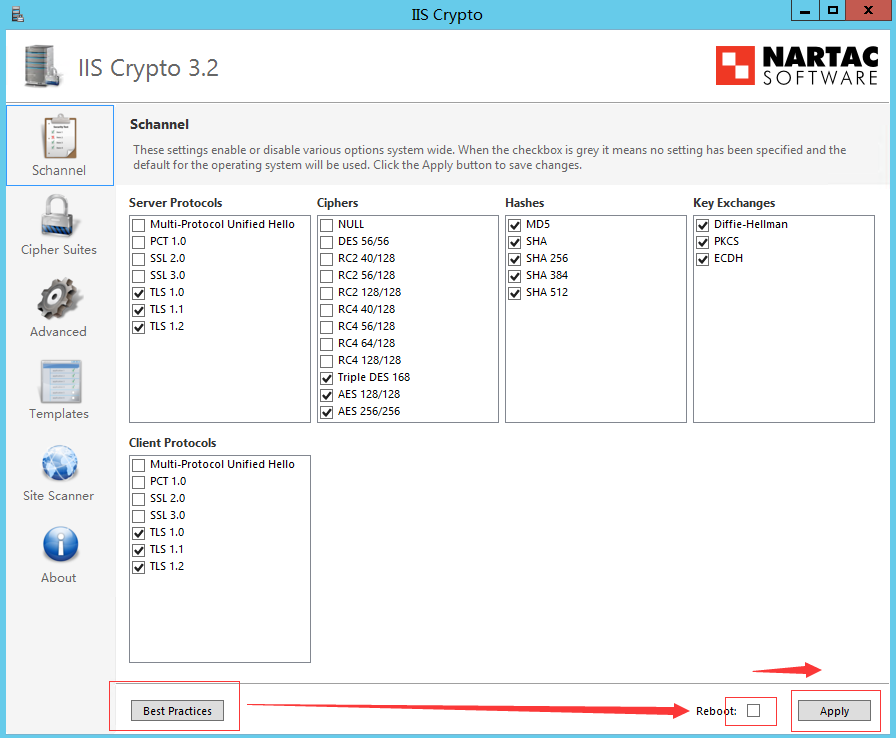Toggle TLS 1.2 in Client Protocols
This screenshot has width=896, height=738.
[138, 567]
